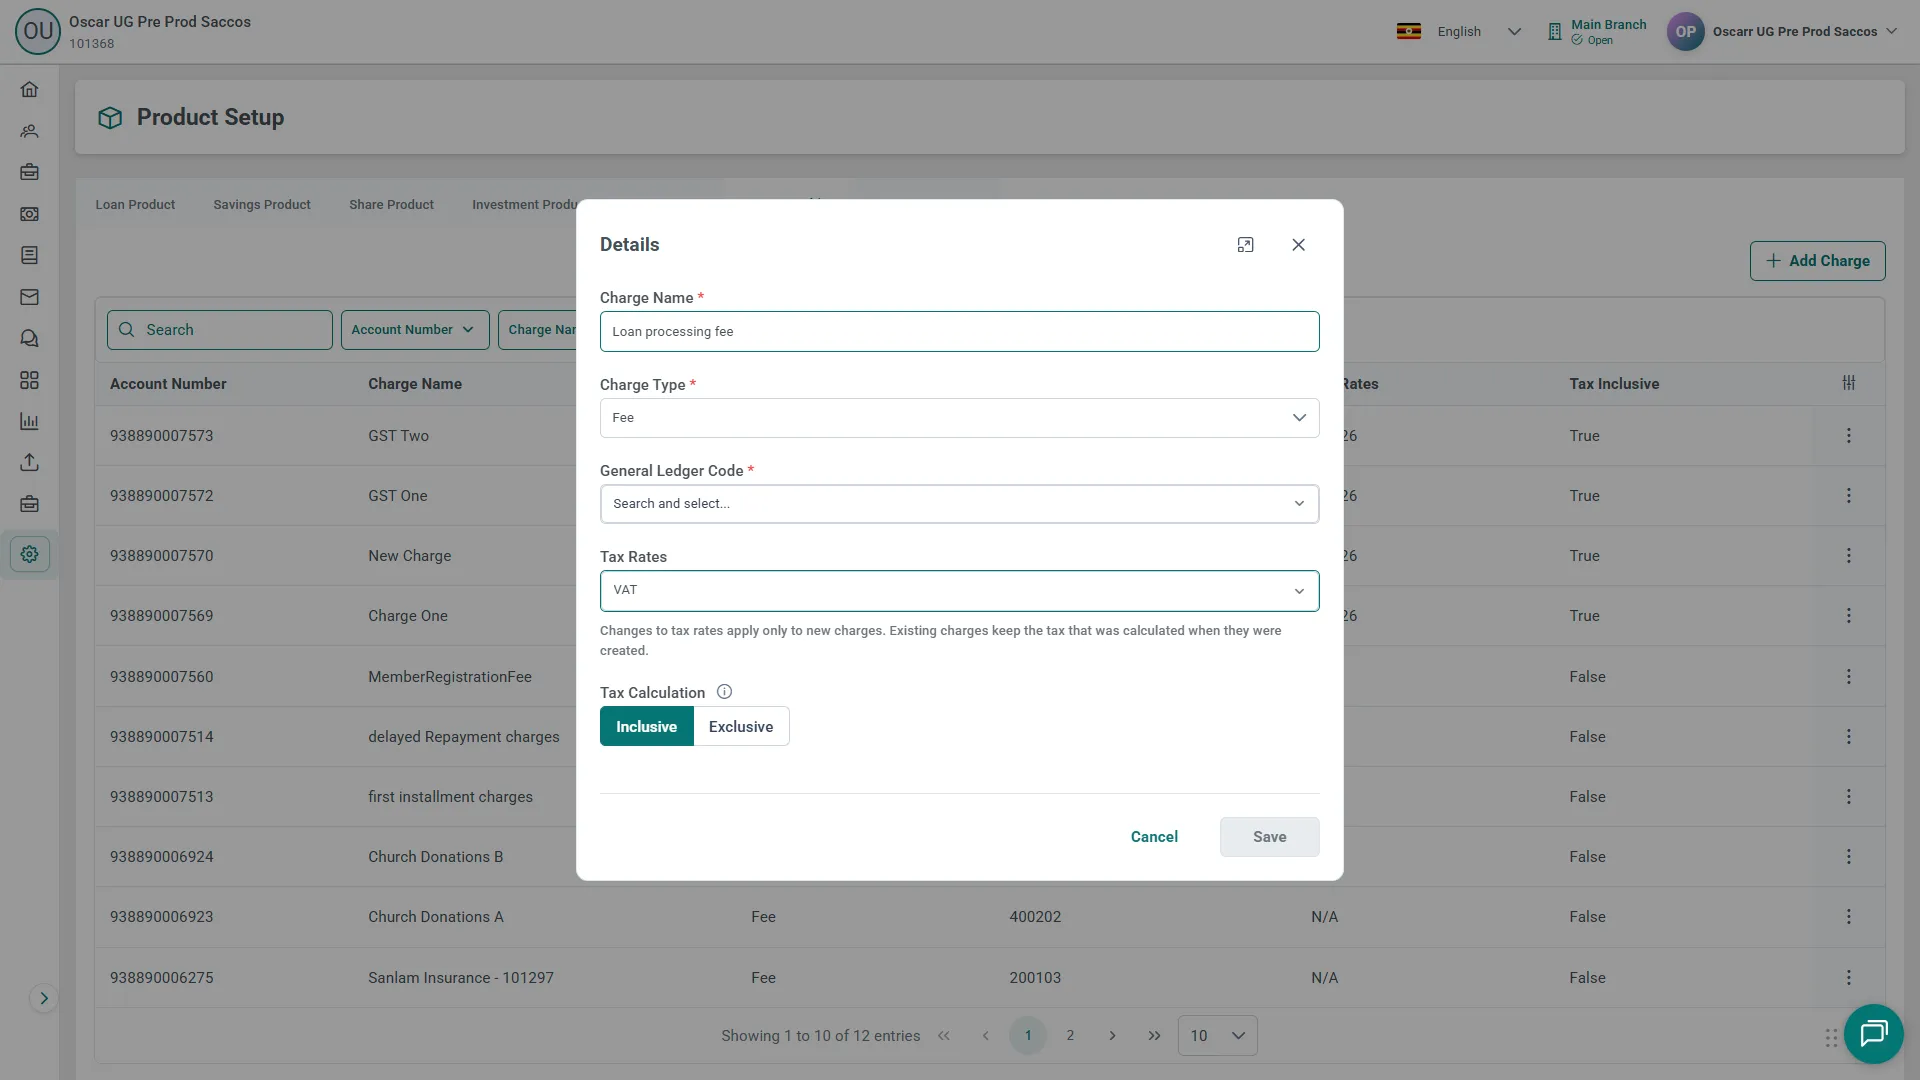
Task: Click the Tax Inclusive column header
Action: tap(1614, 384)
